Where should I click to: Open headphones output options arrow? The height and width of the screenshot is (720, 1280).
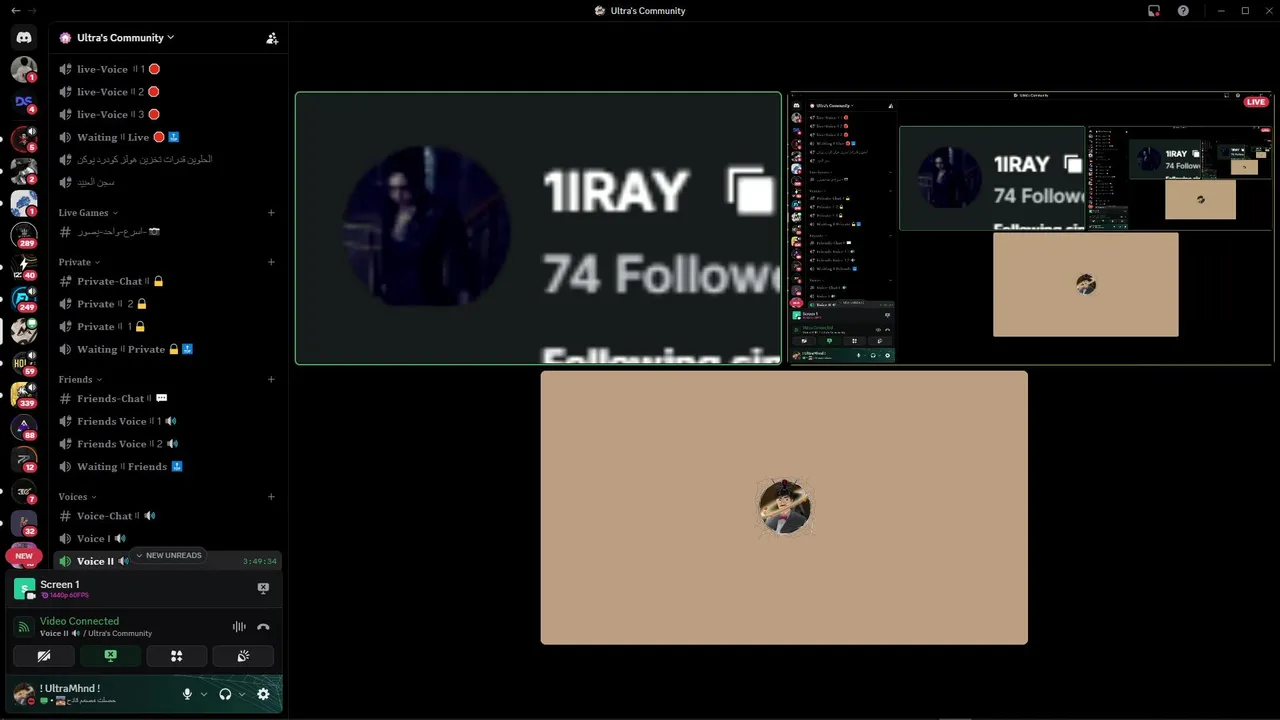(x=242, y=694)
